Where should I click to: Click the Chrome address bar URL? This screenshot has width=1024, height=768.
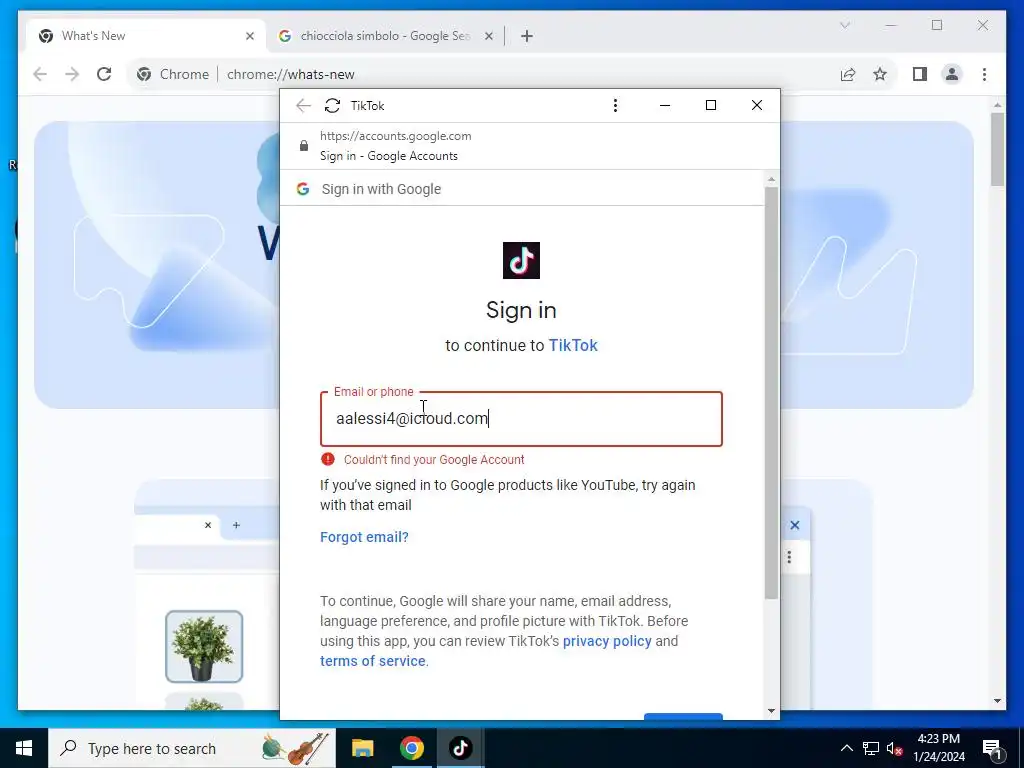[x=291, y=74]
